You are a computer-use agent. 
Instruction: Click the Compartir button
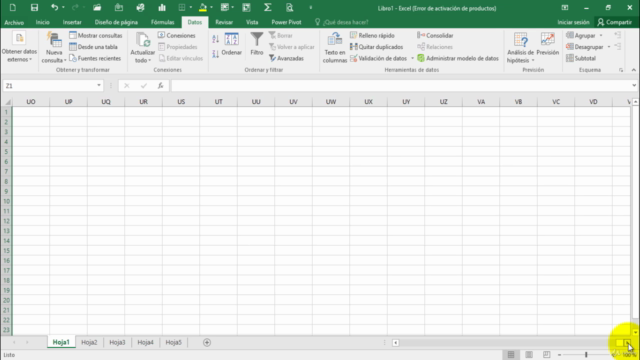614,22
